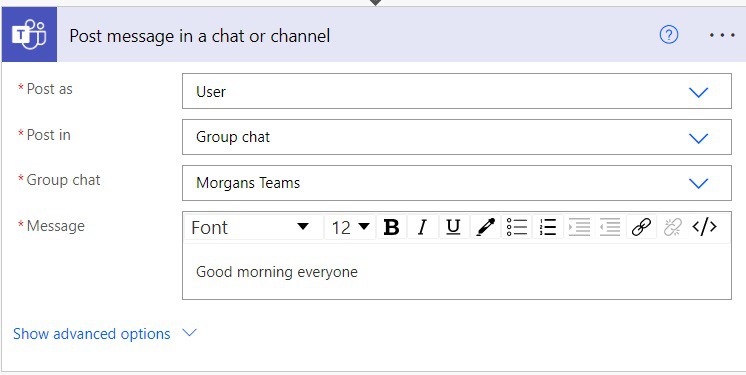Open the font color highlighter tool
746x375 pixels.
pos(485,227)
